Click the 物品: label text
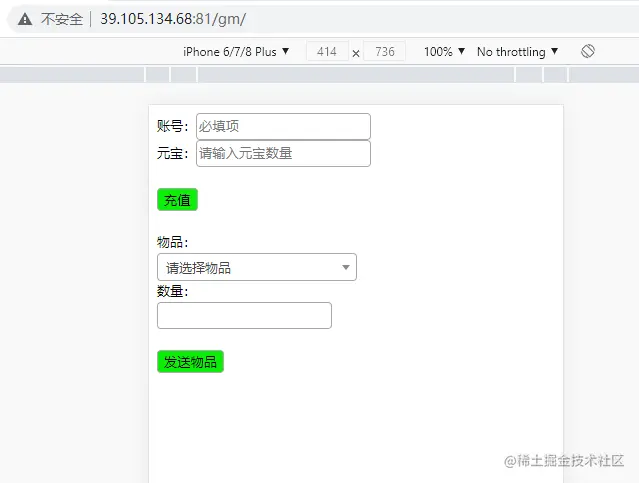 (172, 242)
